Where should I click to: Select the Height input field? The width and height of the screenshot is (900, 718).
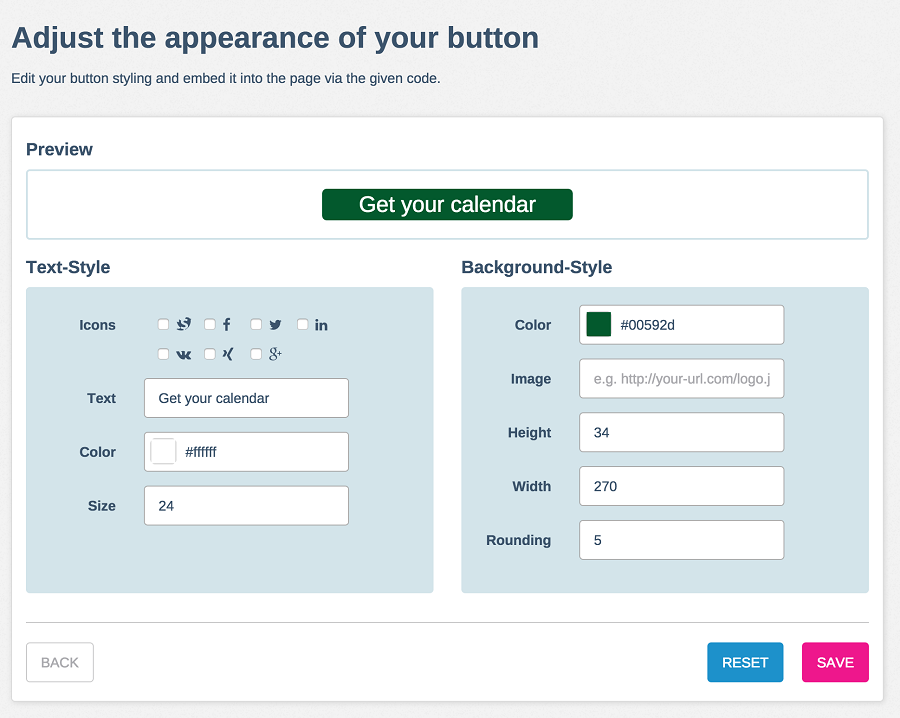[681, 433]
